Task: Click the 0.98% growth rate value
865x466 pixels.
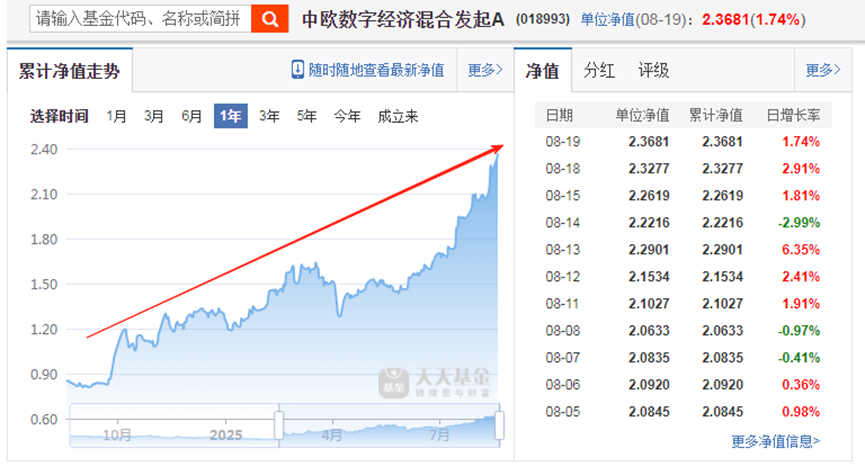Action: pos(801,412)
